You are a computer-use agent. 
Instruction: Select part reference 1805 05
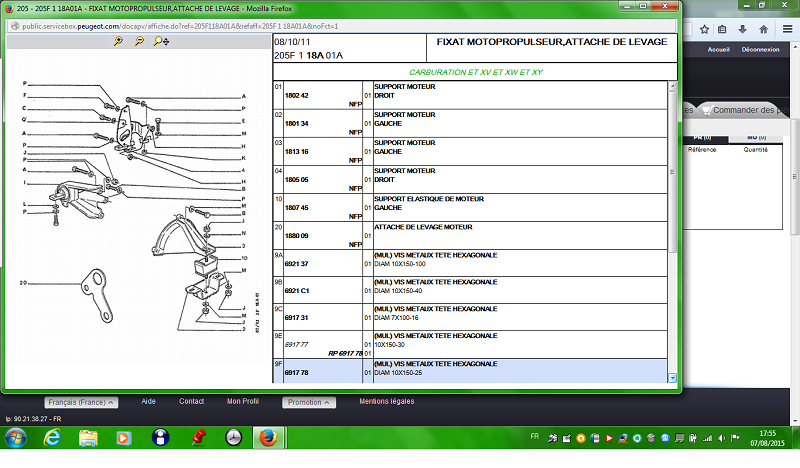pyautogui.click(x=296, y=180)
